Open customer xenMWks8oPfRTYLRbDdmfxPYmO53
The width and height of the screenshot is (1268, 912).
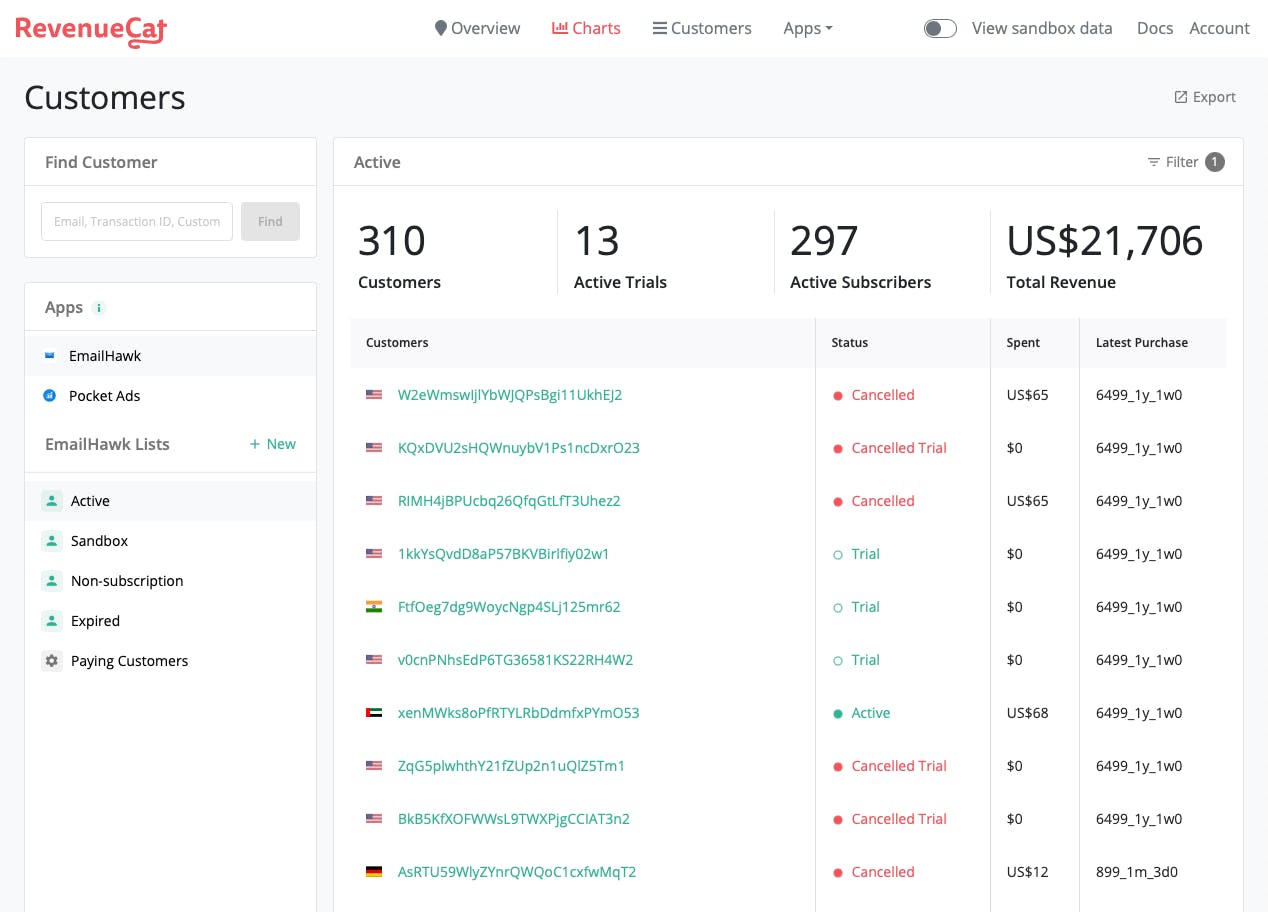pos(518,713)
